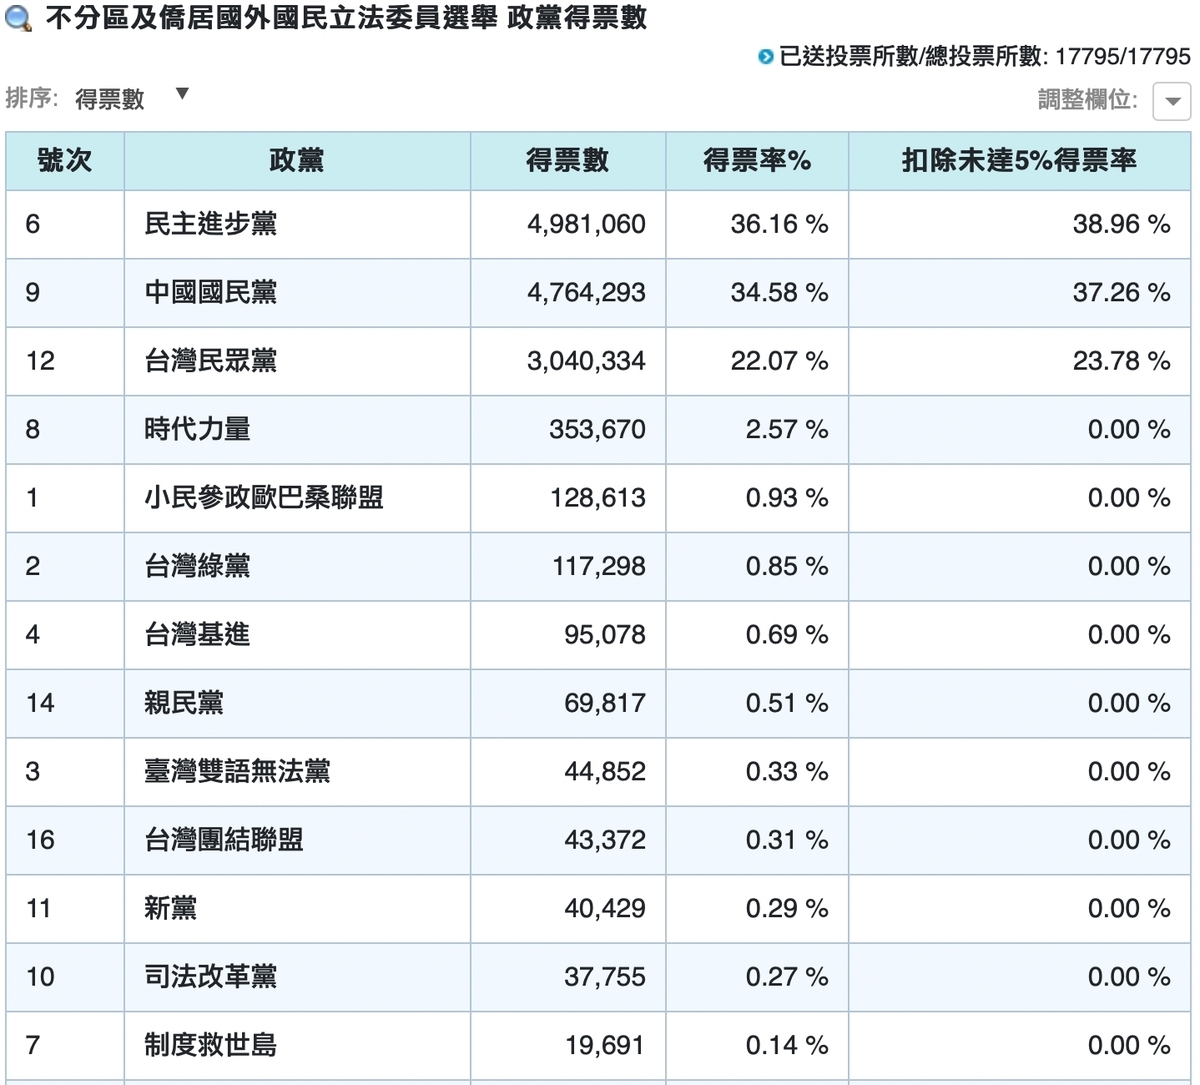Click the 17795/17795 polling stations count

1123,57
